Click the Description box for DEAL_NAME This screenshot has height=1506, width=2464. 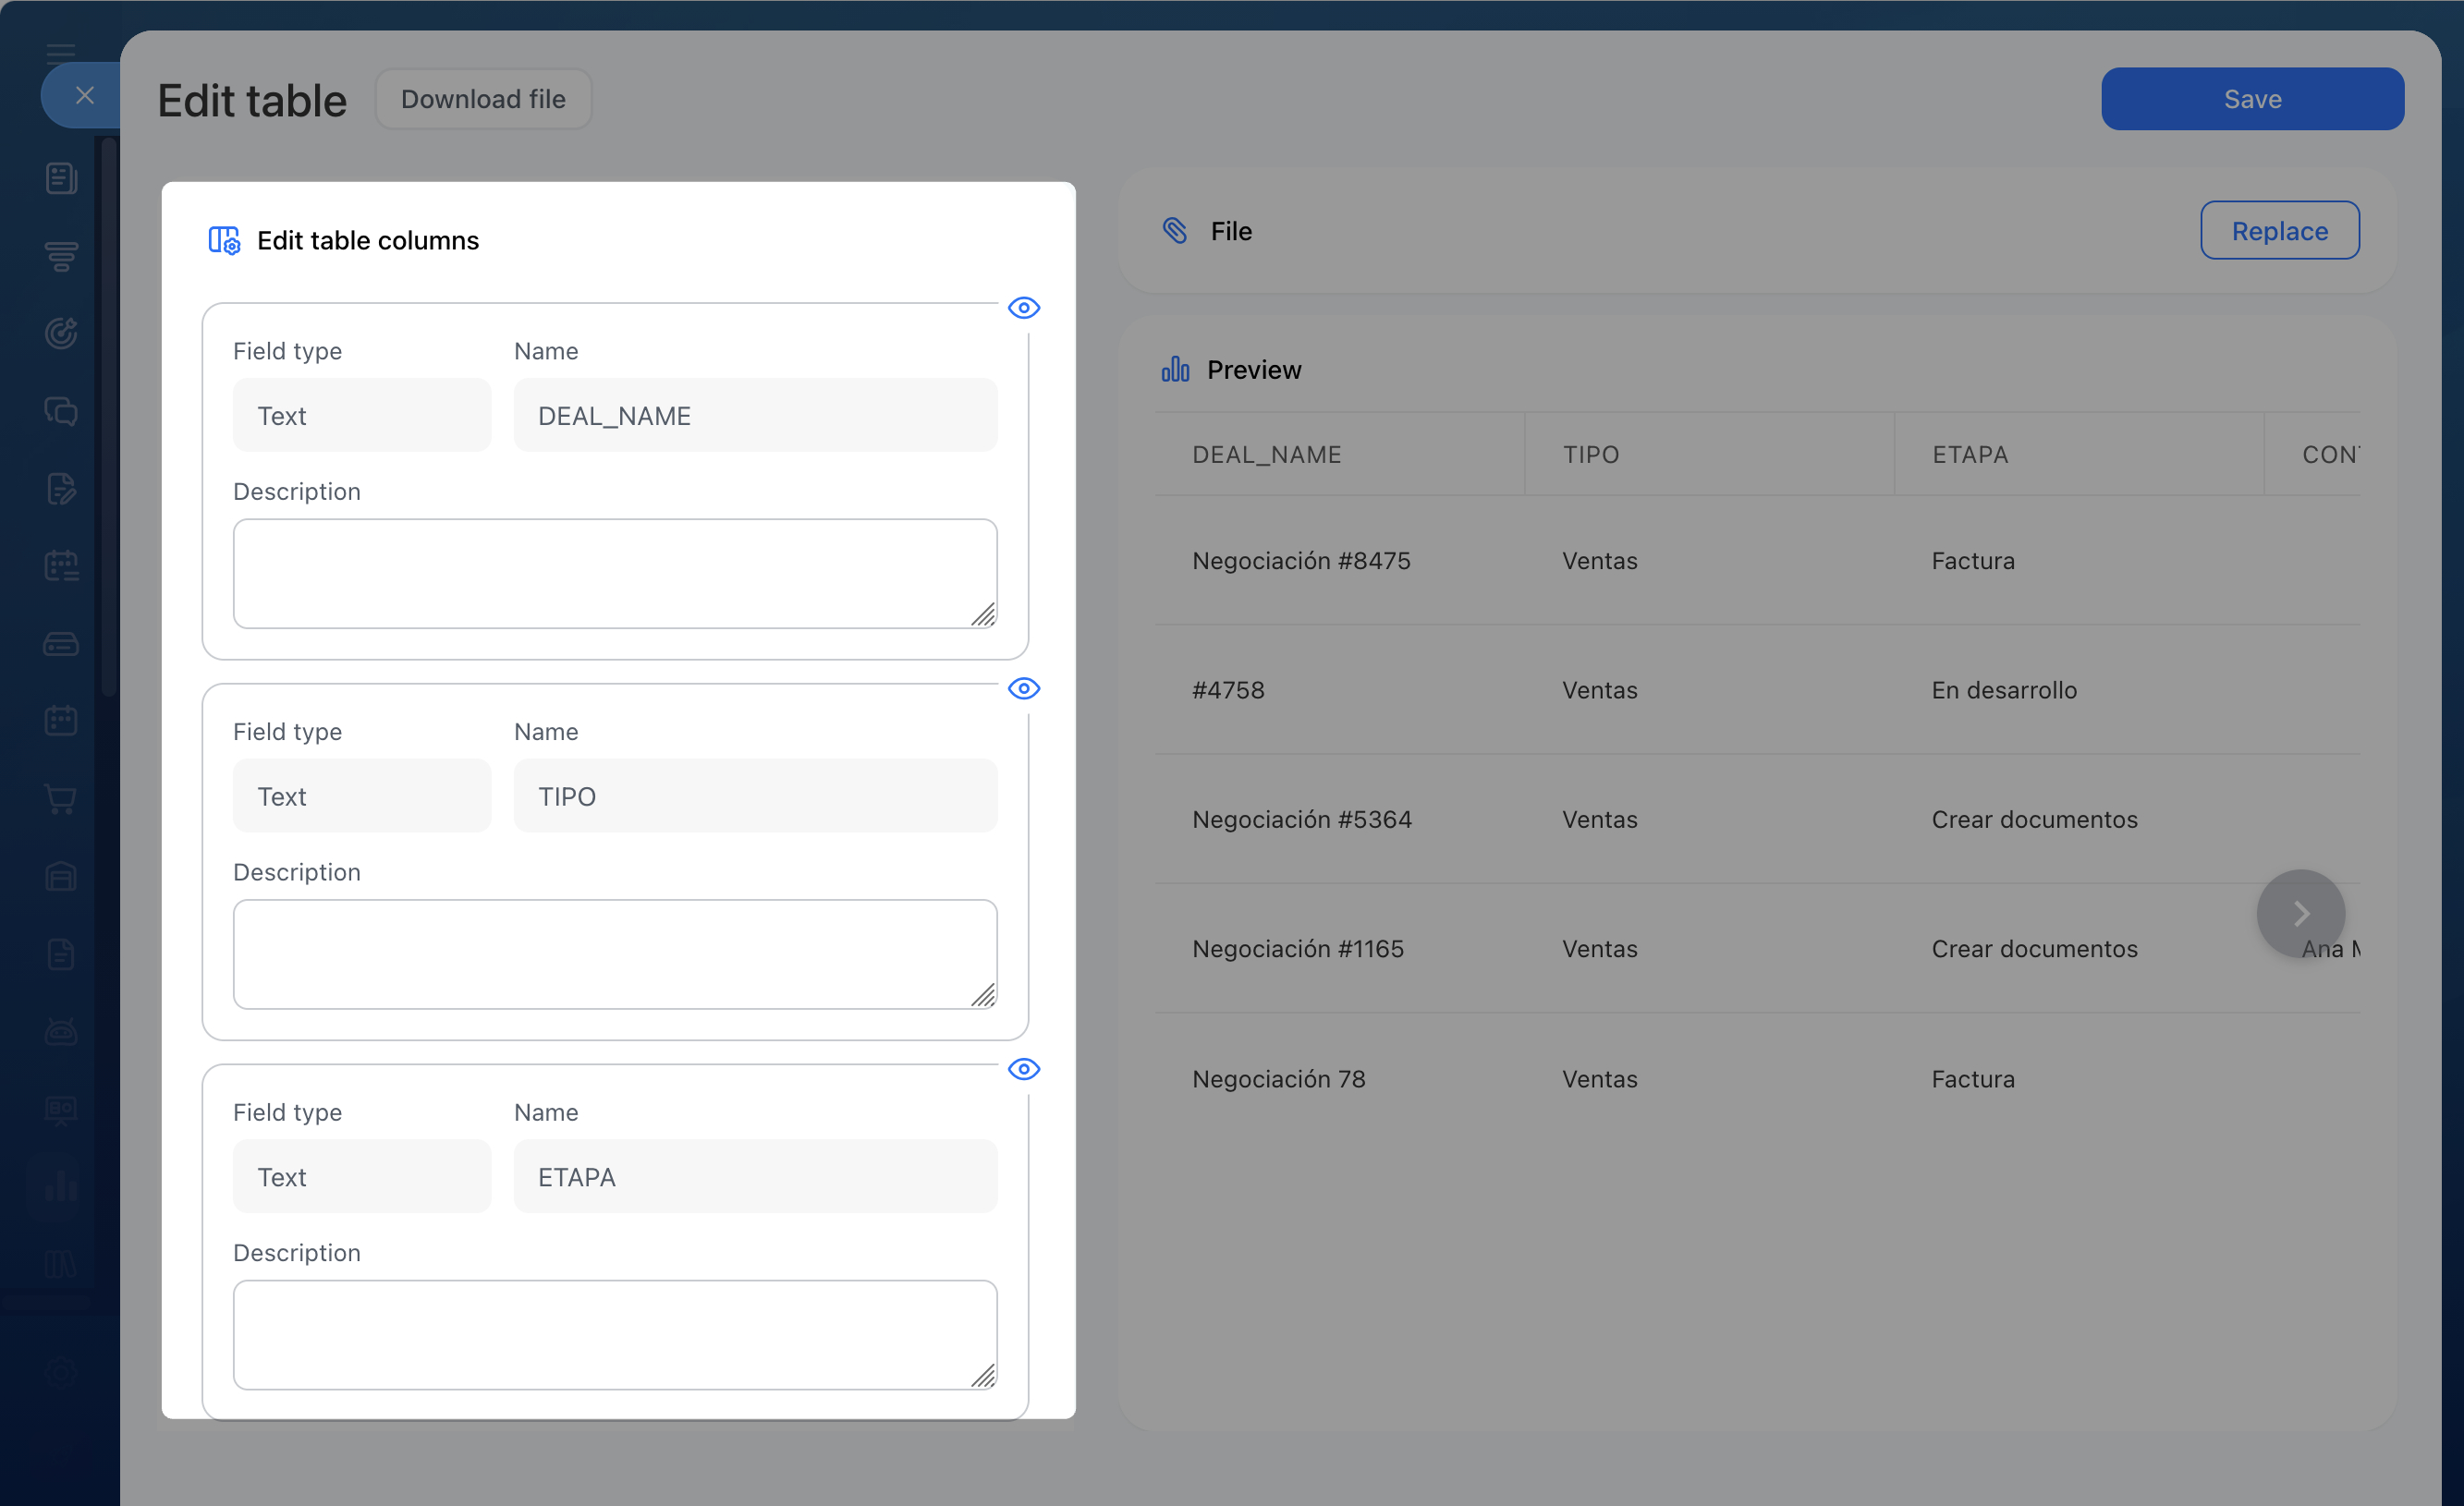point(615,574)
